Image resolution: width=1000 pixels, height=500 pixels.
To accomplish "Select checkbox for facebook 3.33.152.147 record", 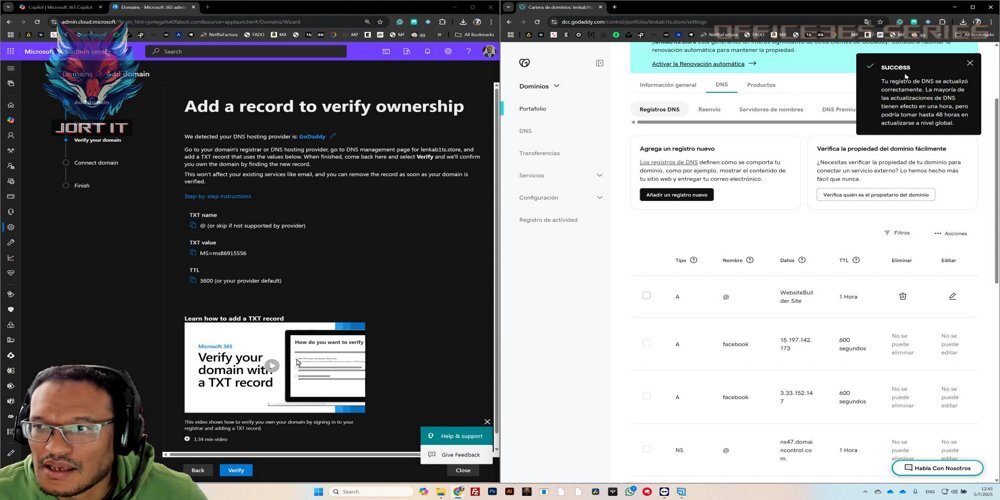I will 646,396.
